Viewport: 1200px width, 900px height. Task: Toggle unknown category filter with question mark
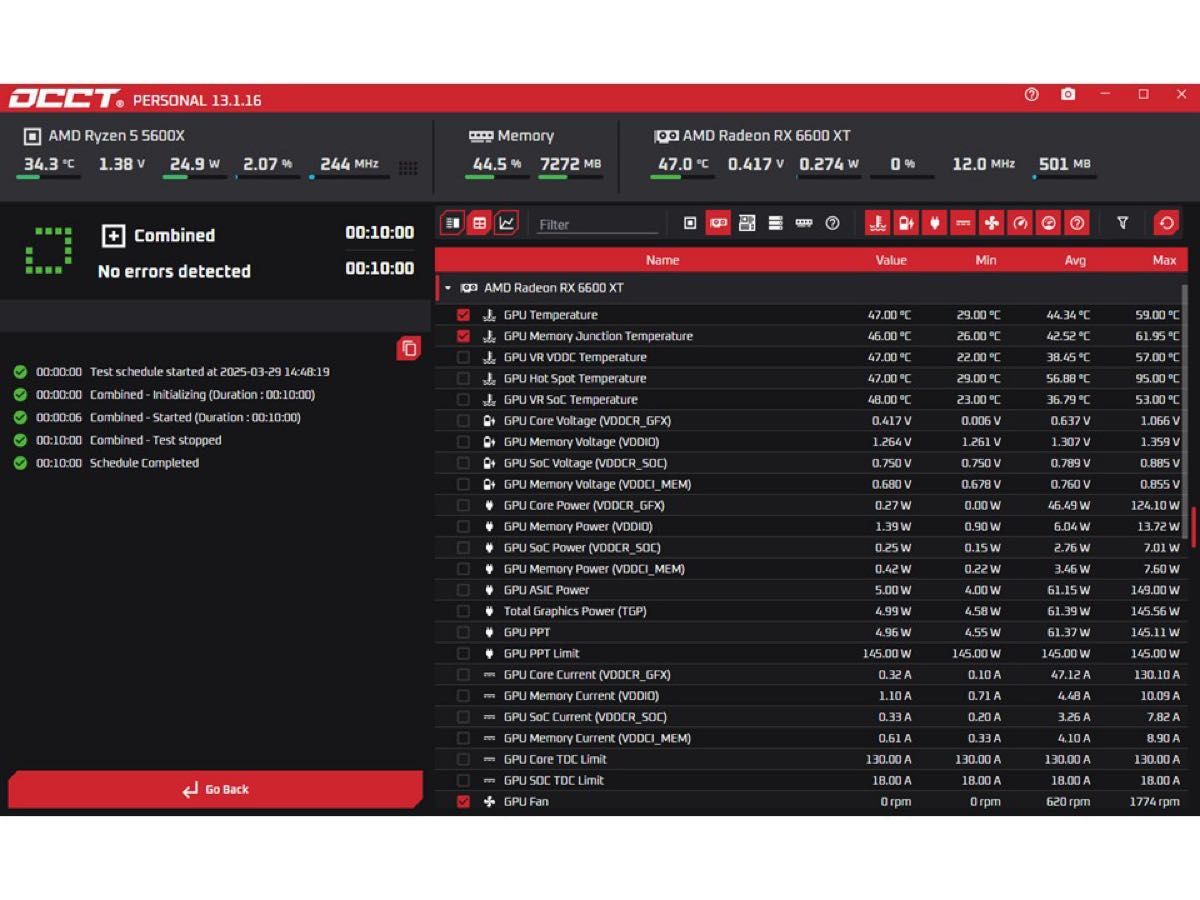(x=832, y=223)
